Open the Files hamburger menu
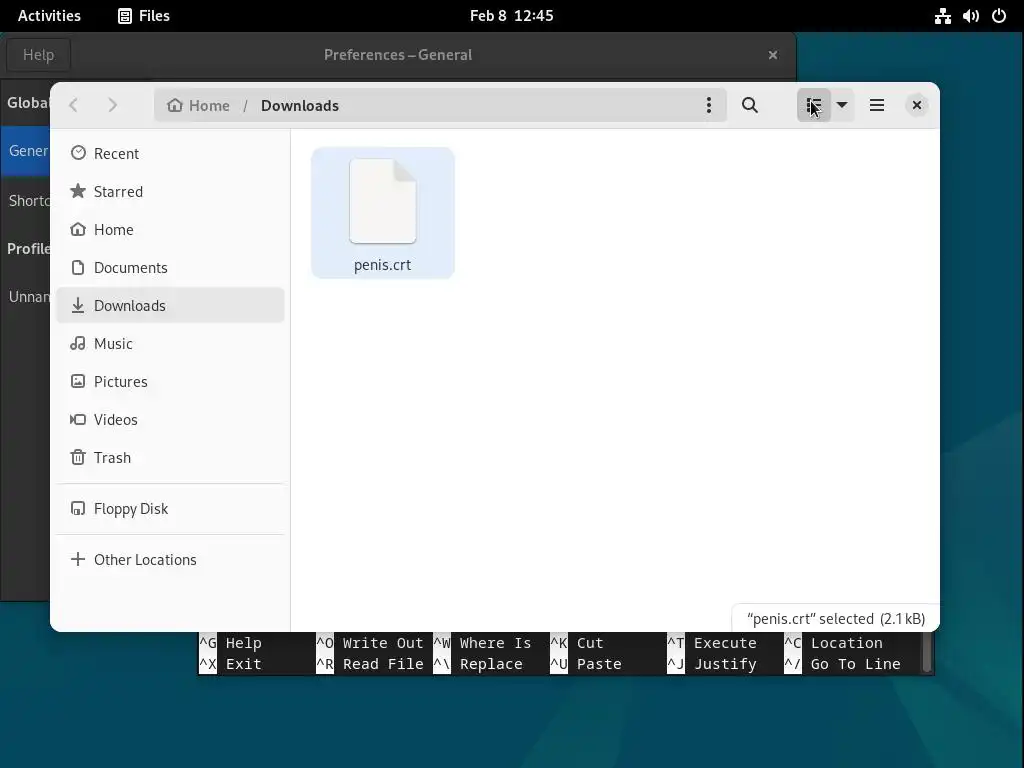 (876, 105)
